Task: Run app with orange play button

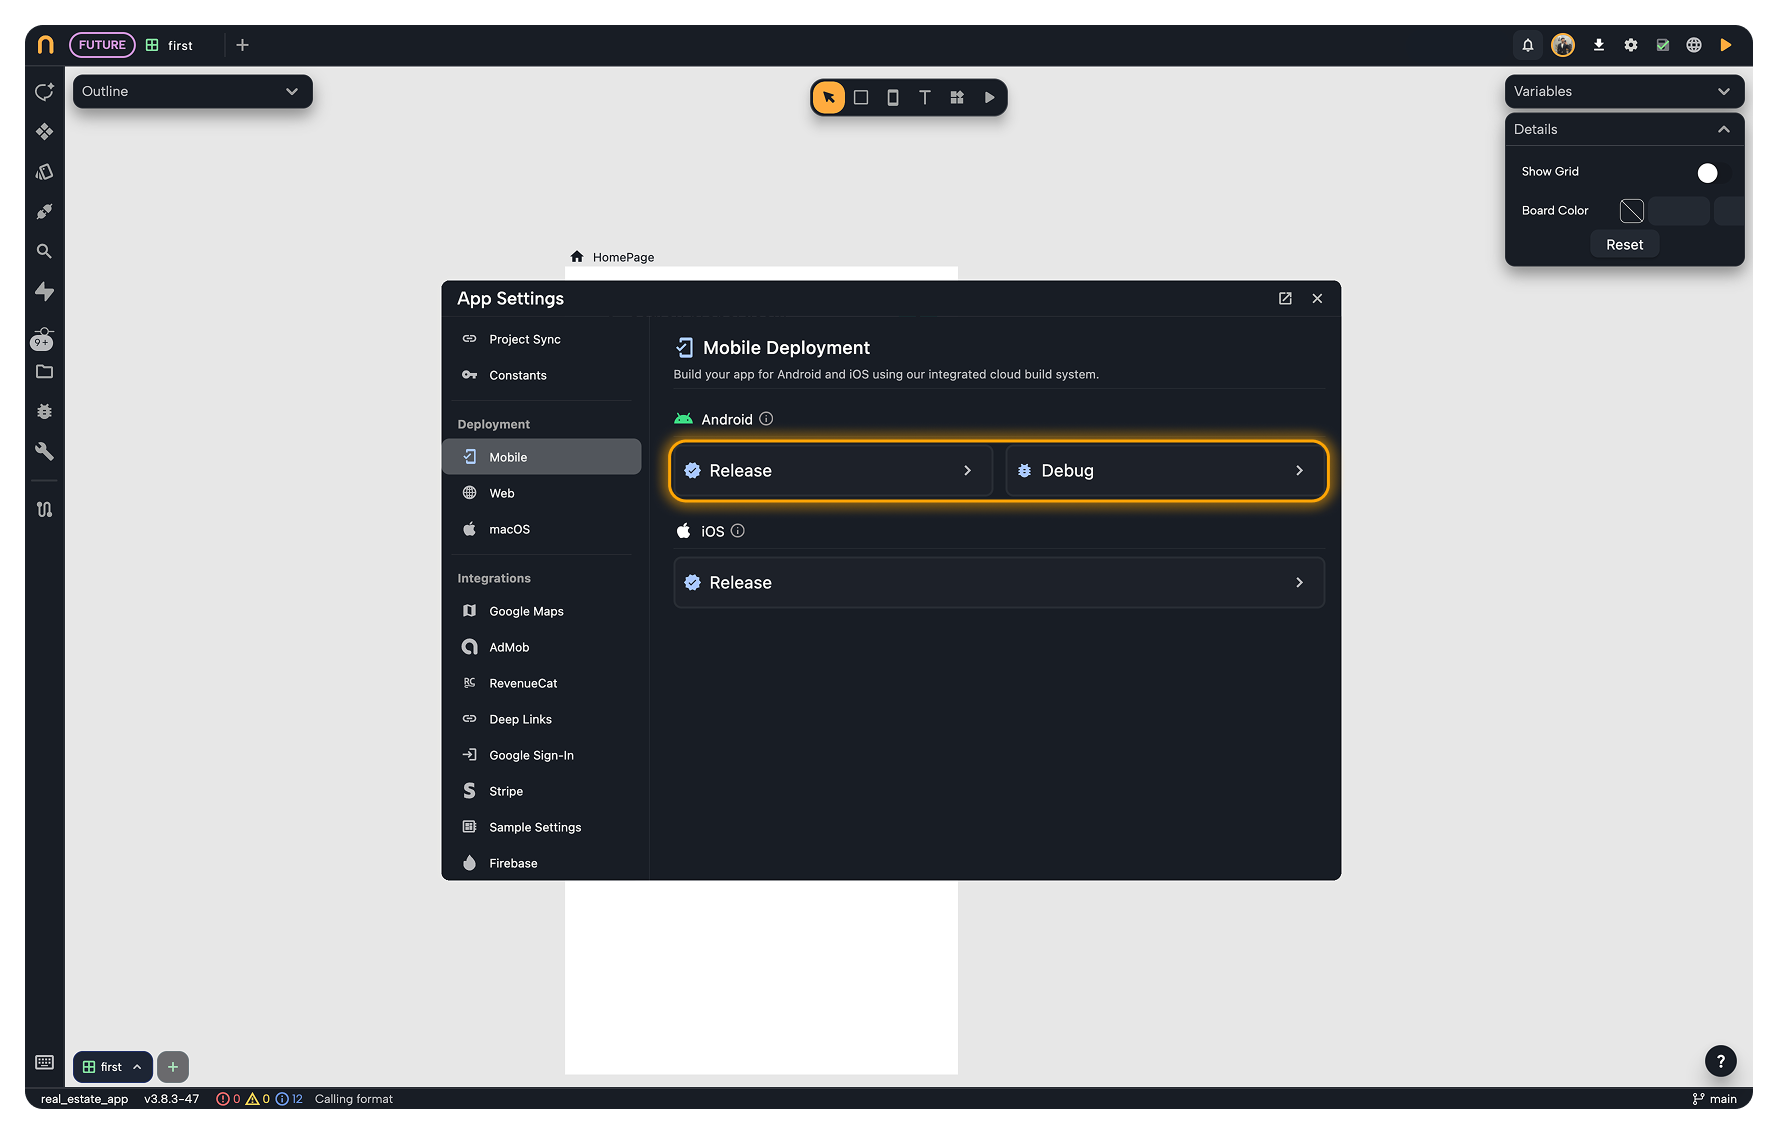Action: point(1726,45)
